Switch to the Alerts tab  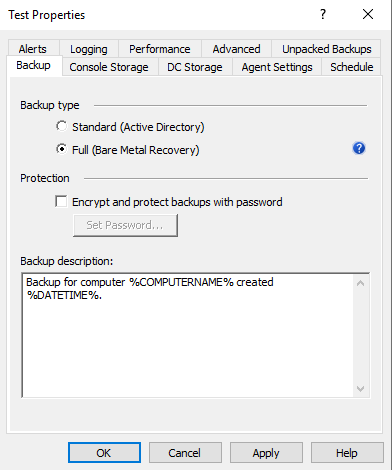[x=33, y=49]
